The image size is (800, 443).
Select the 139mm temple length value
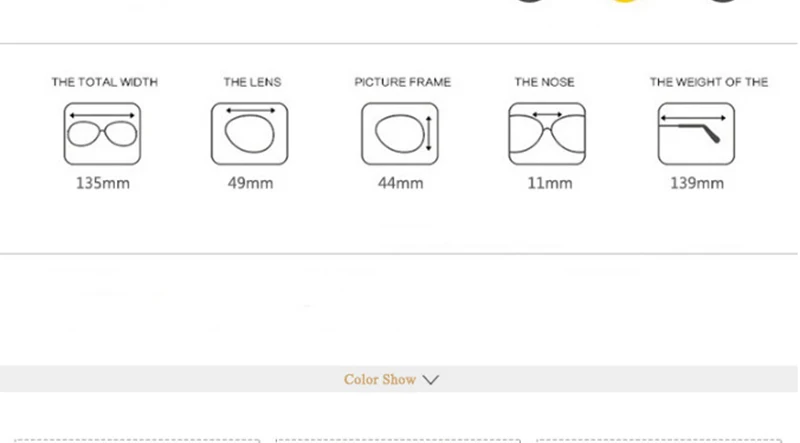coord(697,183)
